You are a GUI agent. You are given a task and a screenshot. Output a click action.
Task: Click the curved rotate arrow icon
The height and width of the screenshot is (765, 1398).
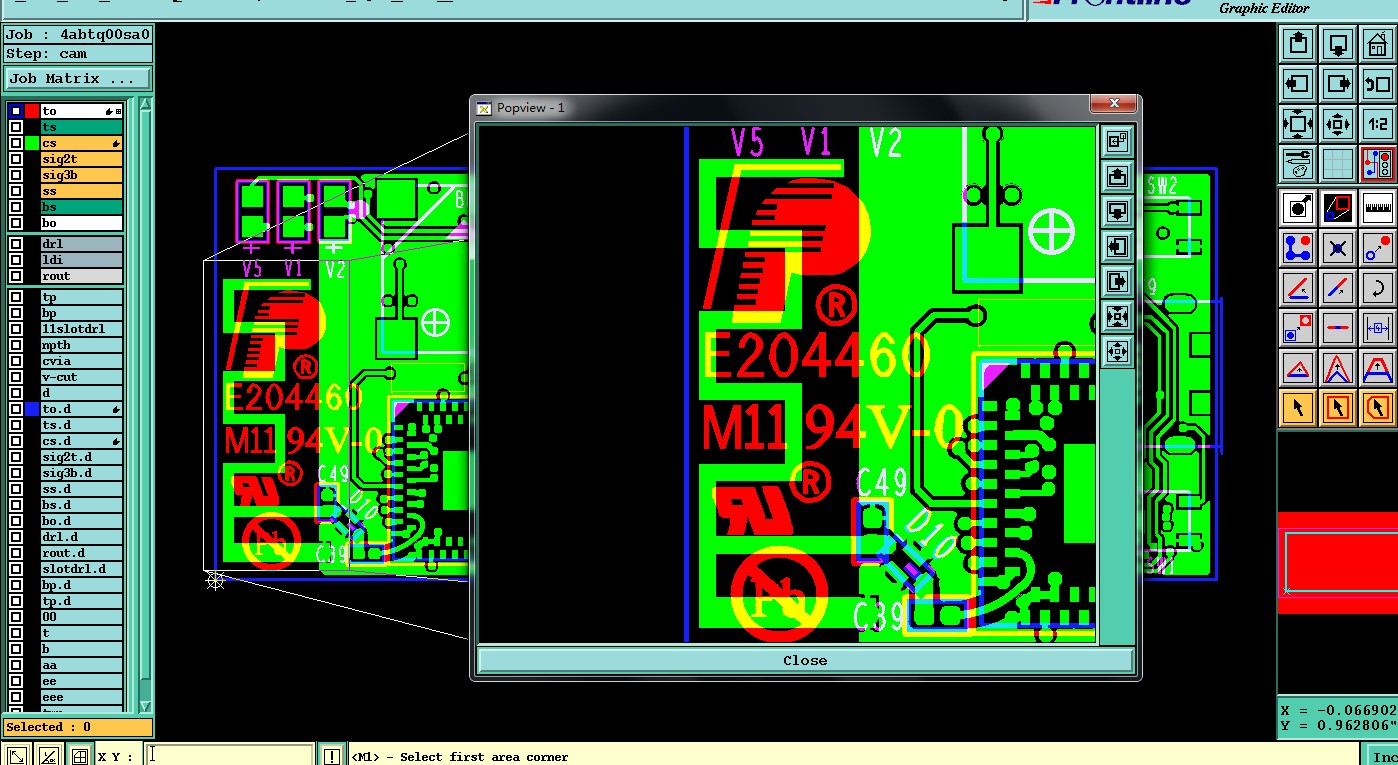pos(1378,287)
